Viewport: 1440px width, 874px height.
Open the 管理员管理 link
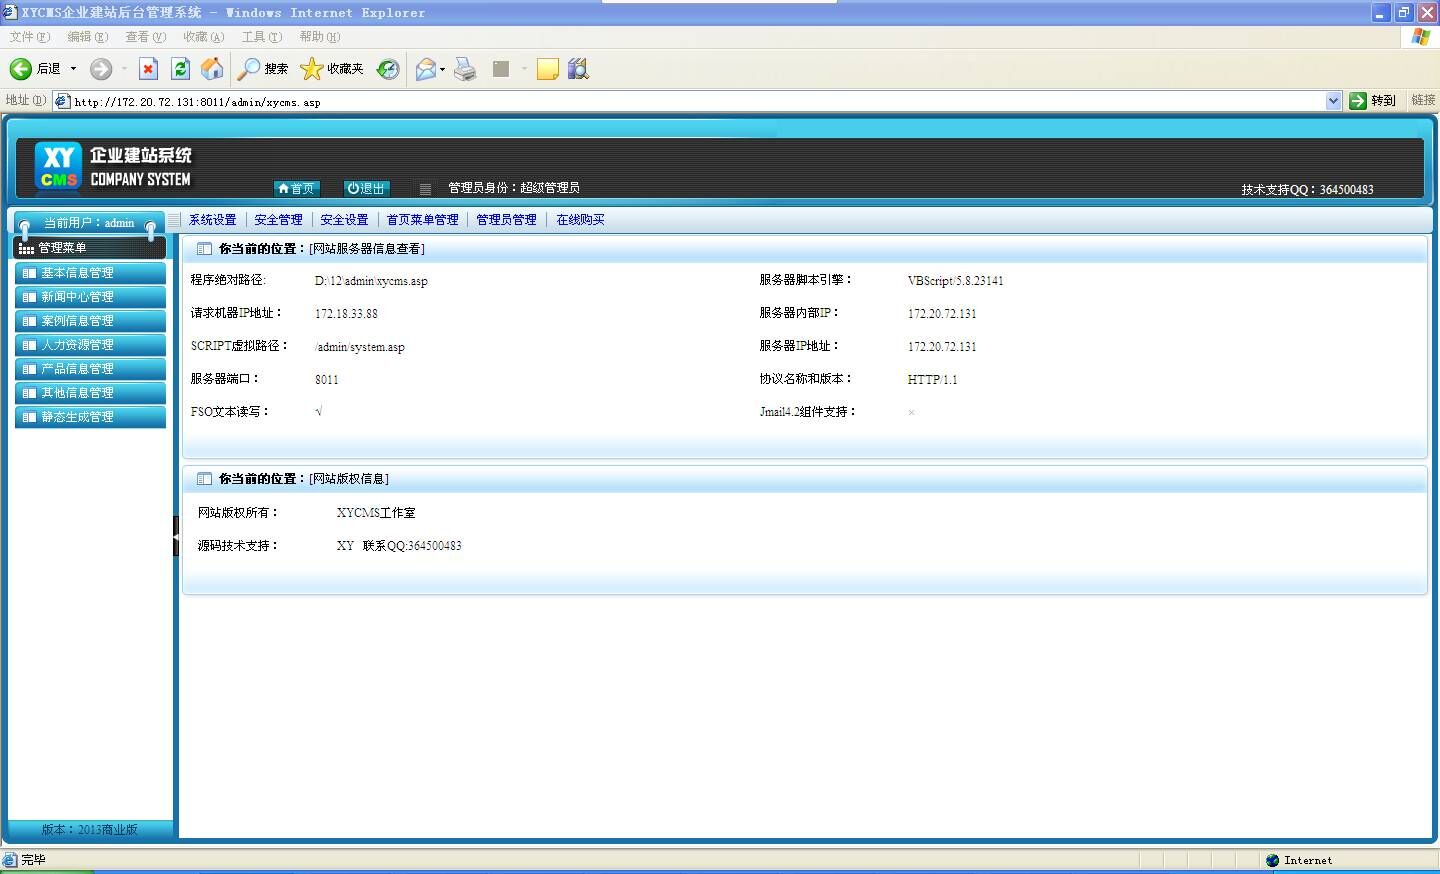(506, 220)
